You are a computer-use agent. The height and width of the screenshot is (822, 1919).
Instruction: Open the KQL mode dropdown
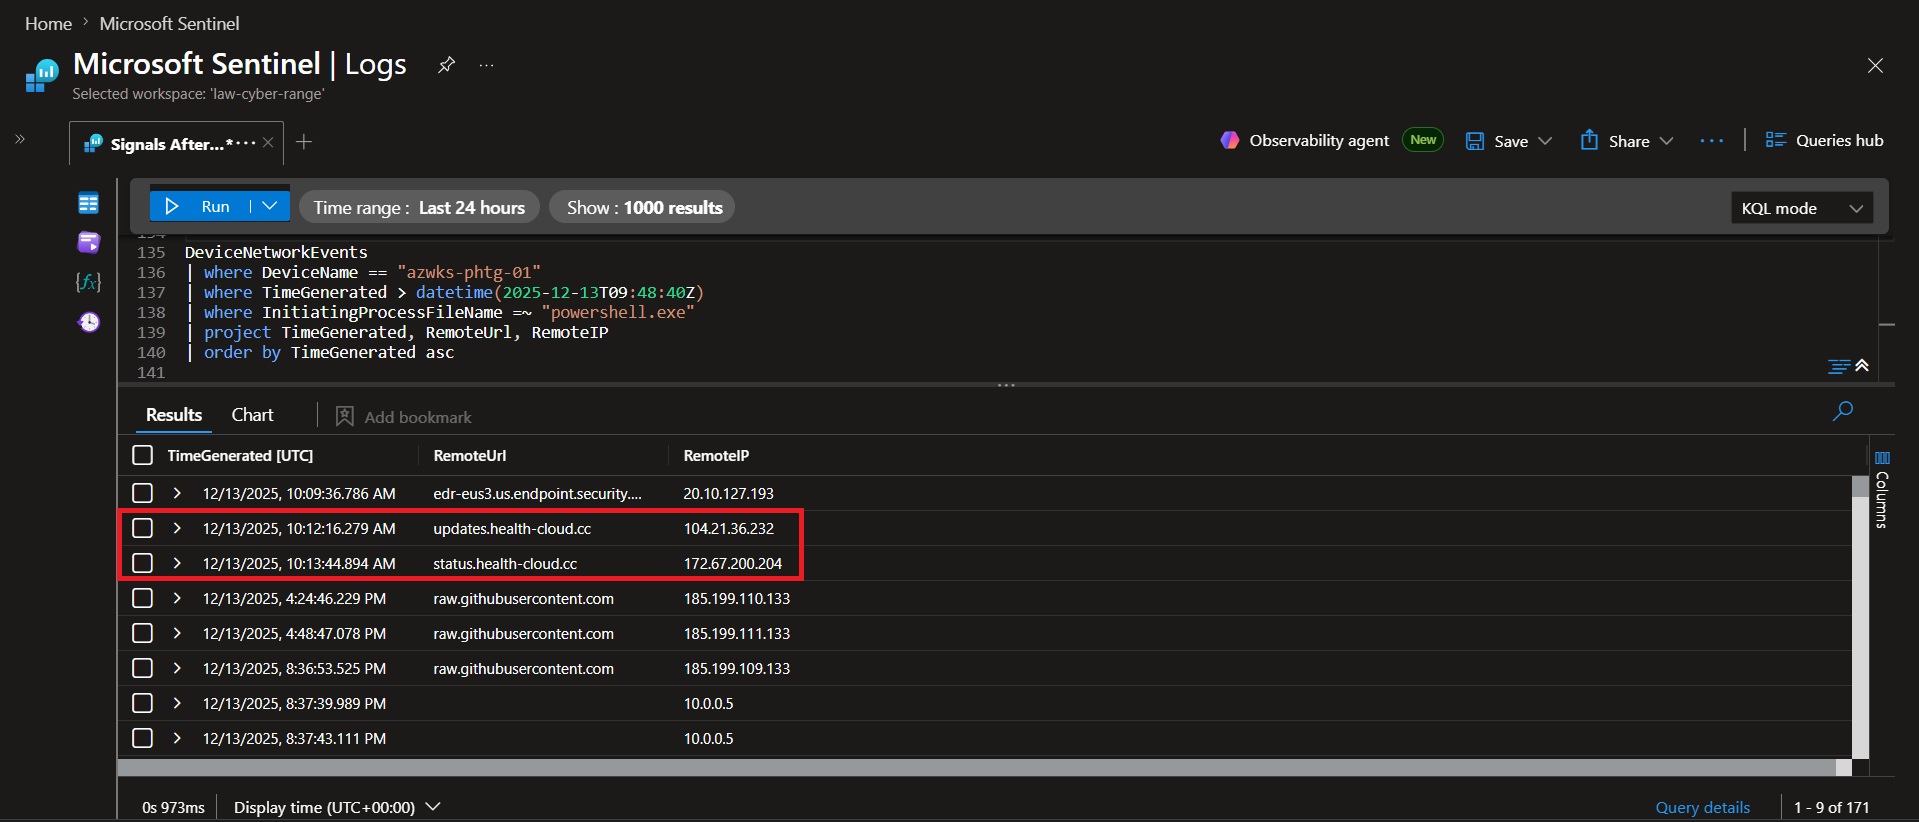pyautogui.click(x=1801, y=208)
